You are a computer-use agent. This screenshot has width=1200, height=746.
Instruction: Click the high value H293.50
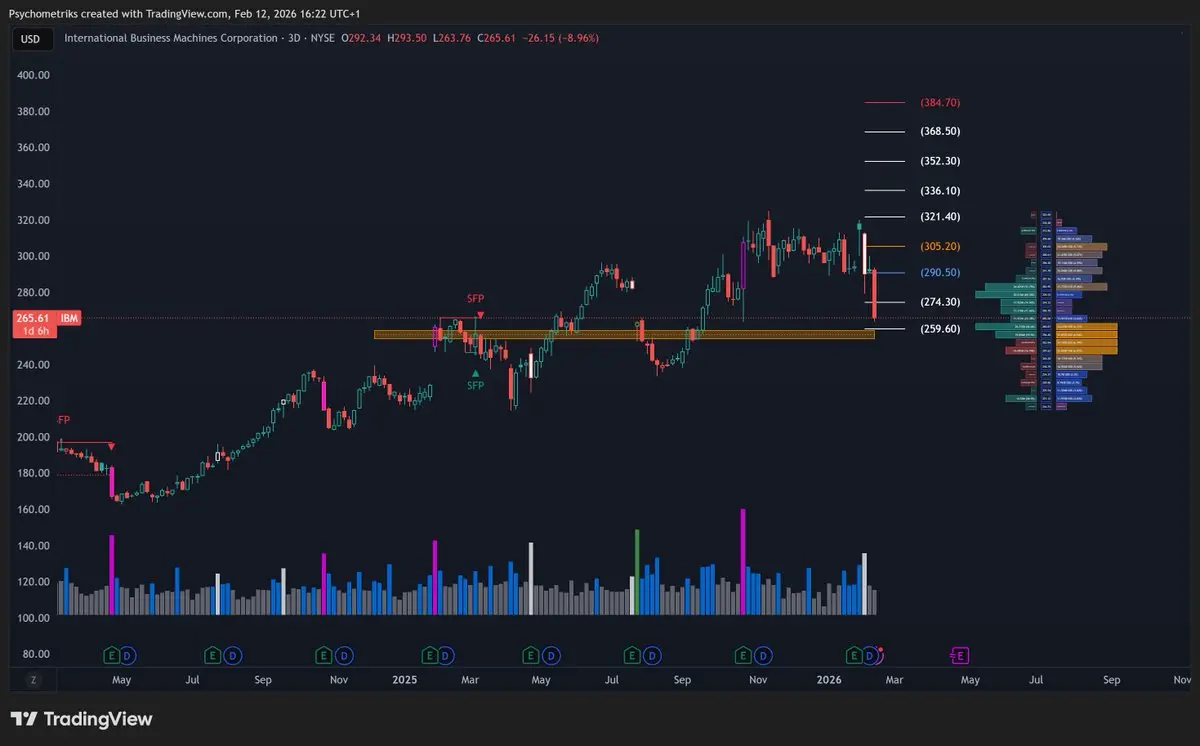tap(408, 38)
